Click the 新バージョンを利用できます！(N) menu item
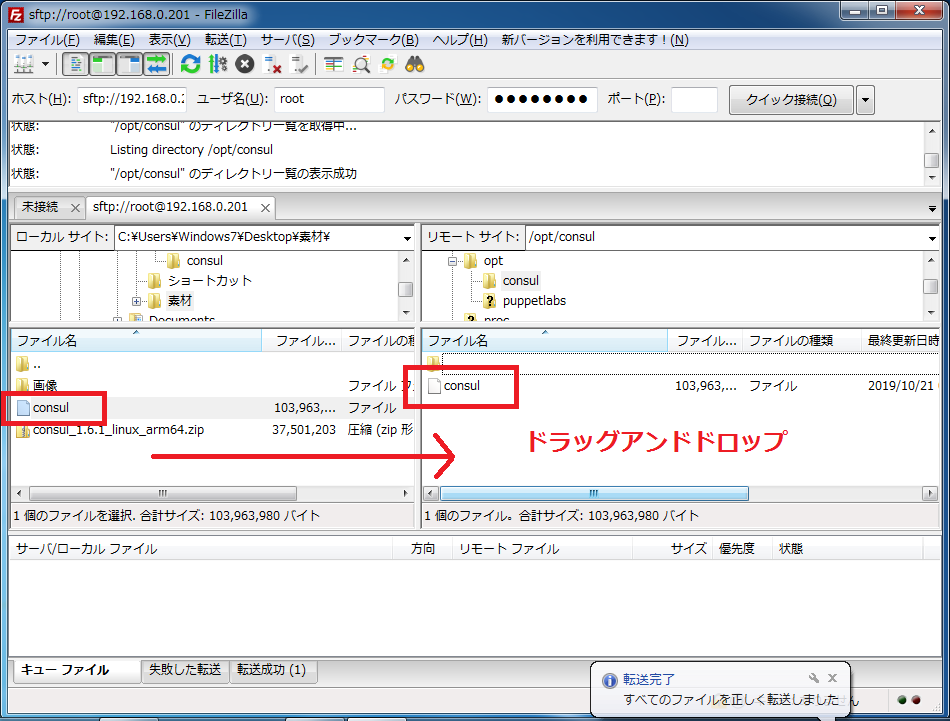 tap(595, 40)
